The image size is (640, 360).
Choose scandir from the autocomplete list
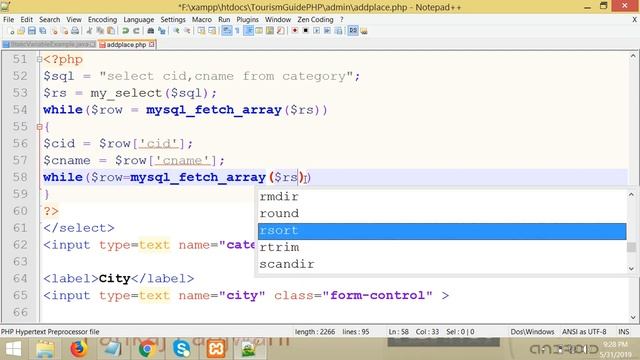point(442,264)
